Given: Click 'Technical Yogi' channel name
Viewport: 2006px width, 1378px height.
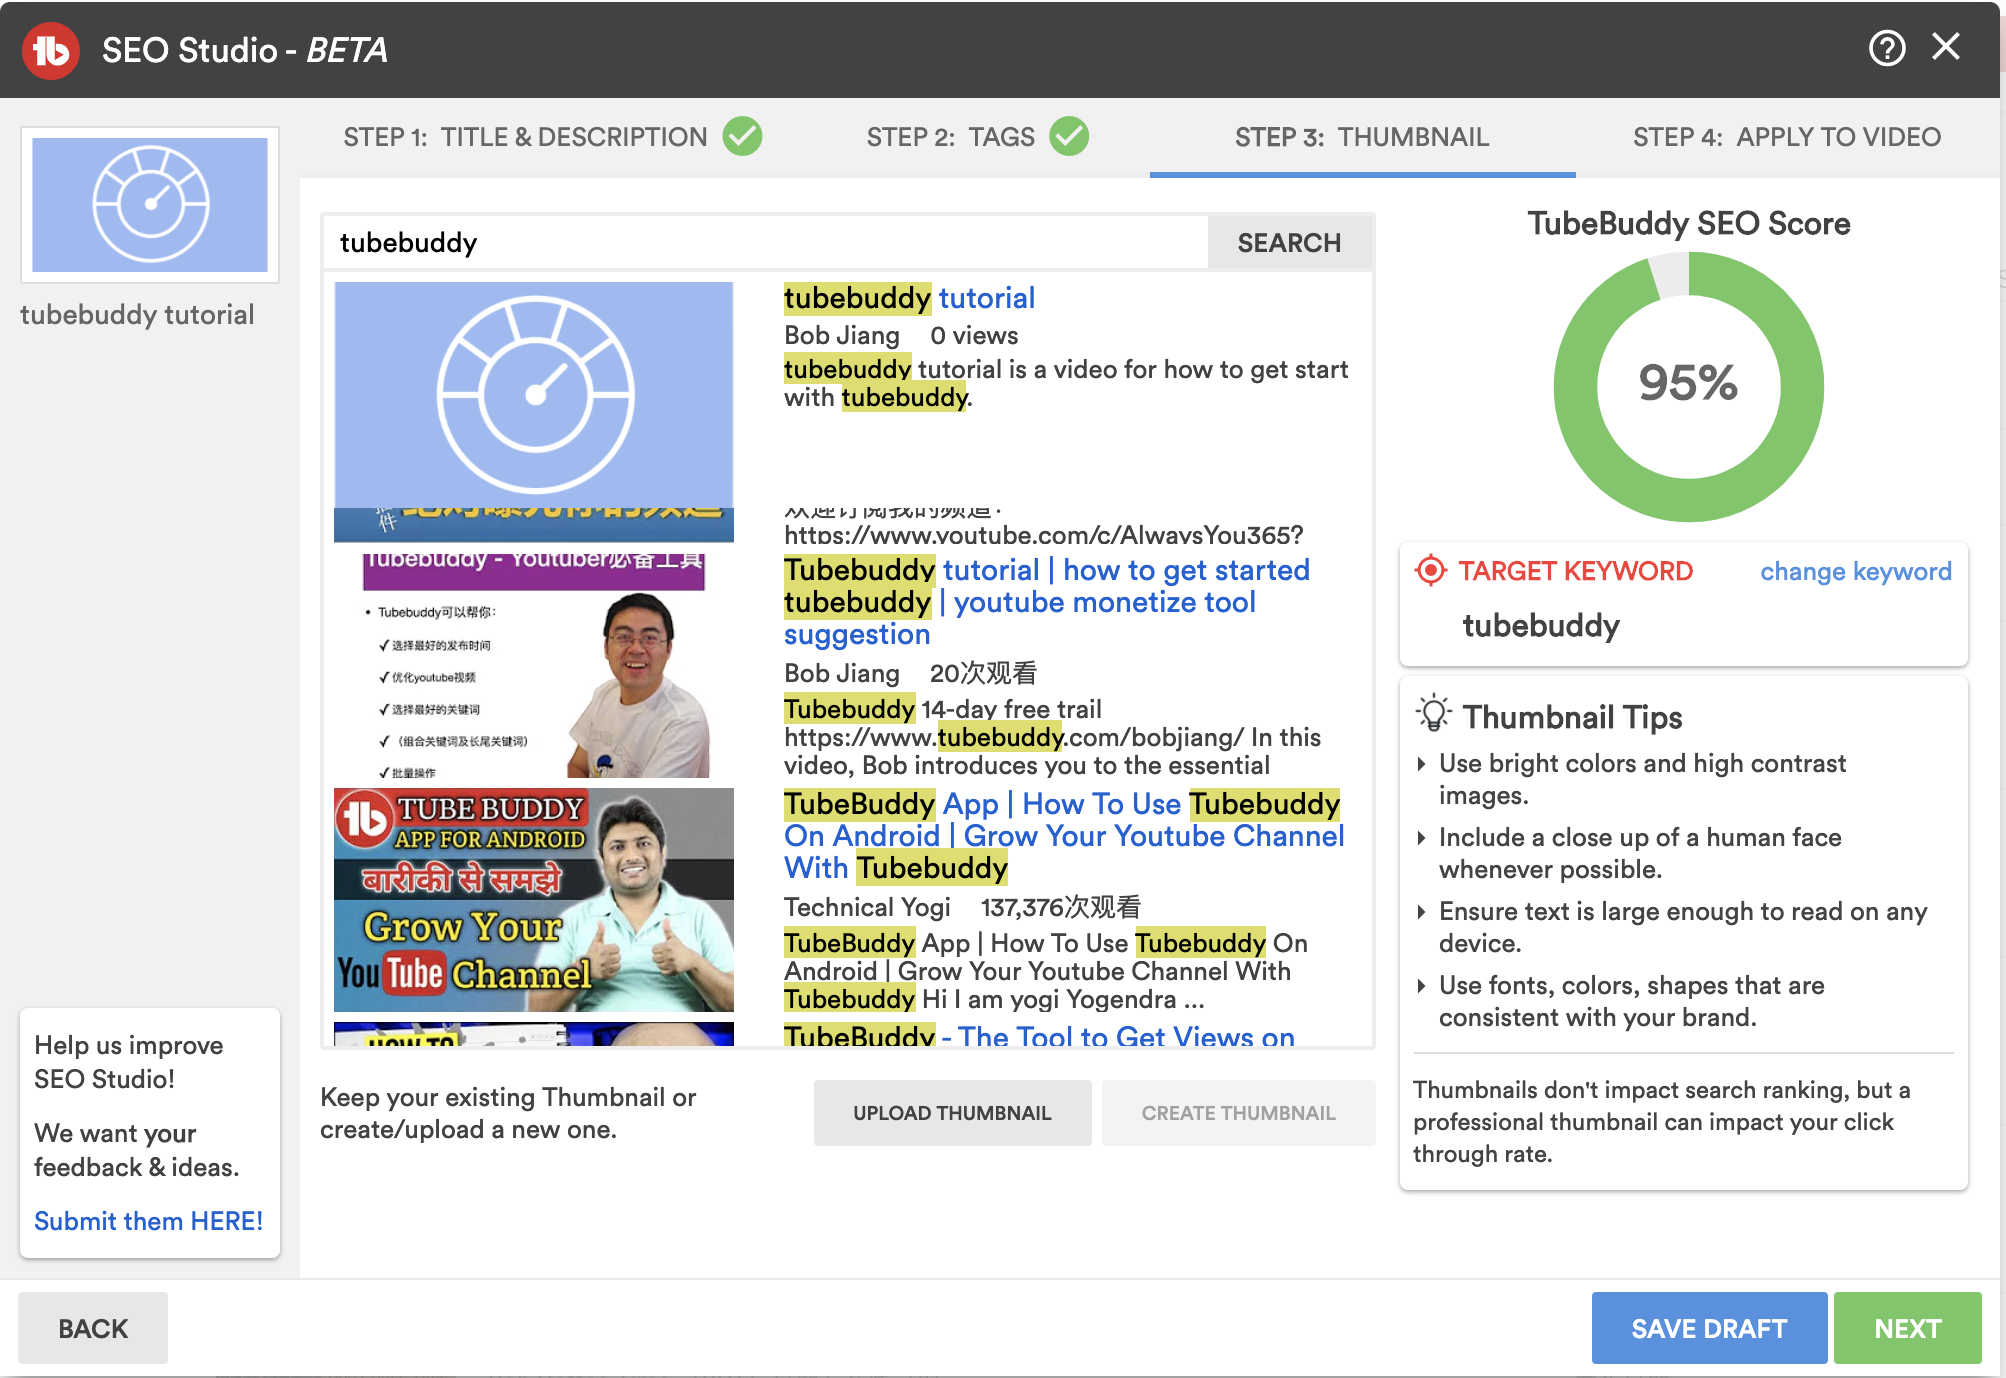Looking at the screenshot, I should coord(867,907).
